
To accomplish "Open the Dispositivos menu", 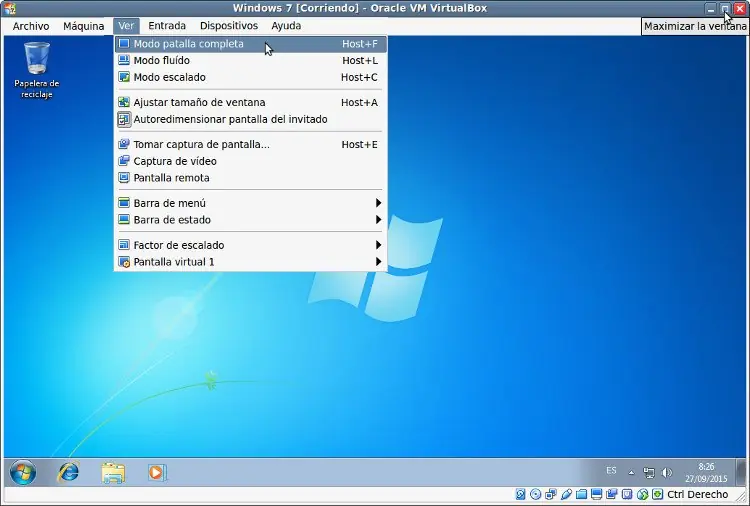I will (229, 26).
